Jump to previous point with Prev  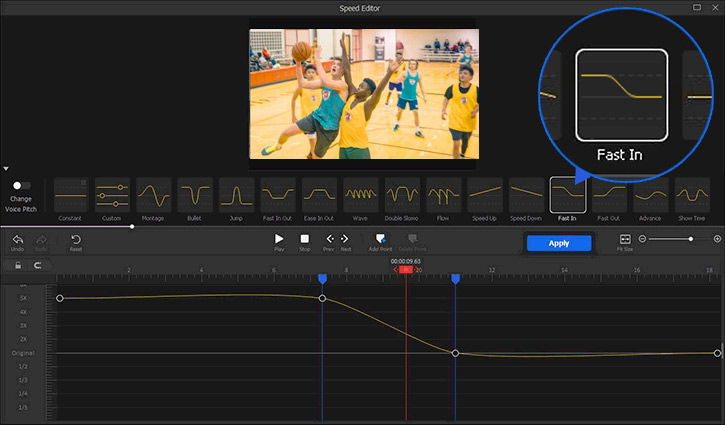(x=328, y=239)
